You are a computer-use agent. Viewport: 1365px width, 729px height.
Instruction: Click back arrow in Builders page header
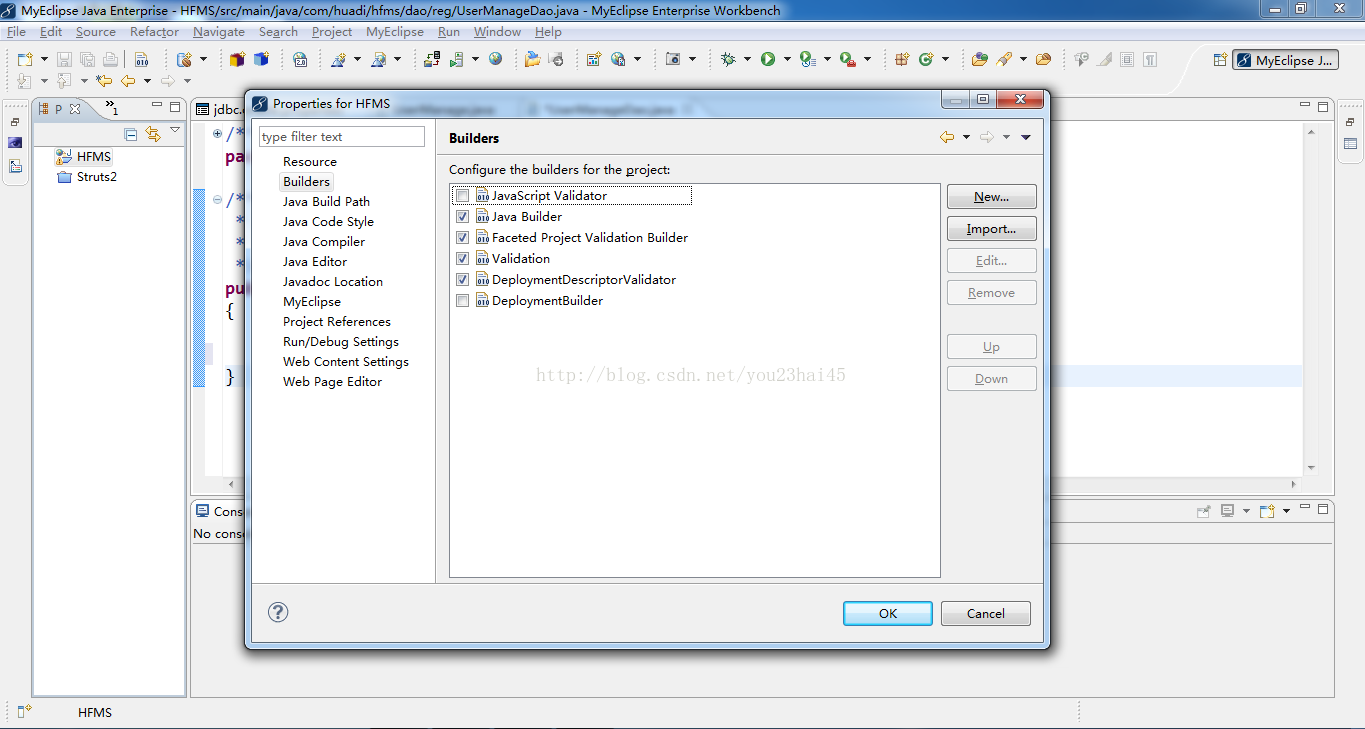[x=947, y=137]
